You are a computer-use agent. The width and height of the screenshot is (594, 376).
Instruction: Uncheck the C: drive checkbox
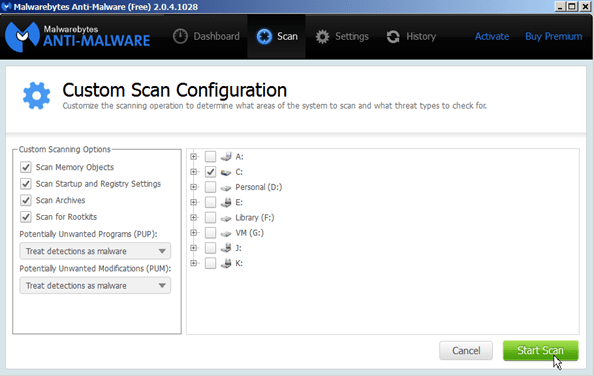click(210, 172)
